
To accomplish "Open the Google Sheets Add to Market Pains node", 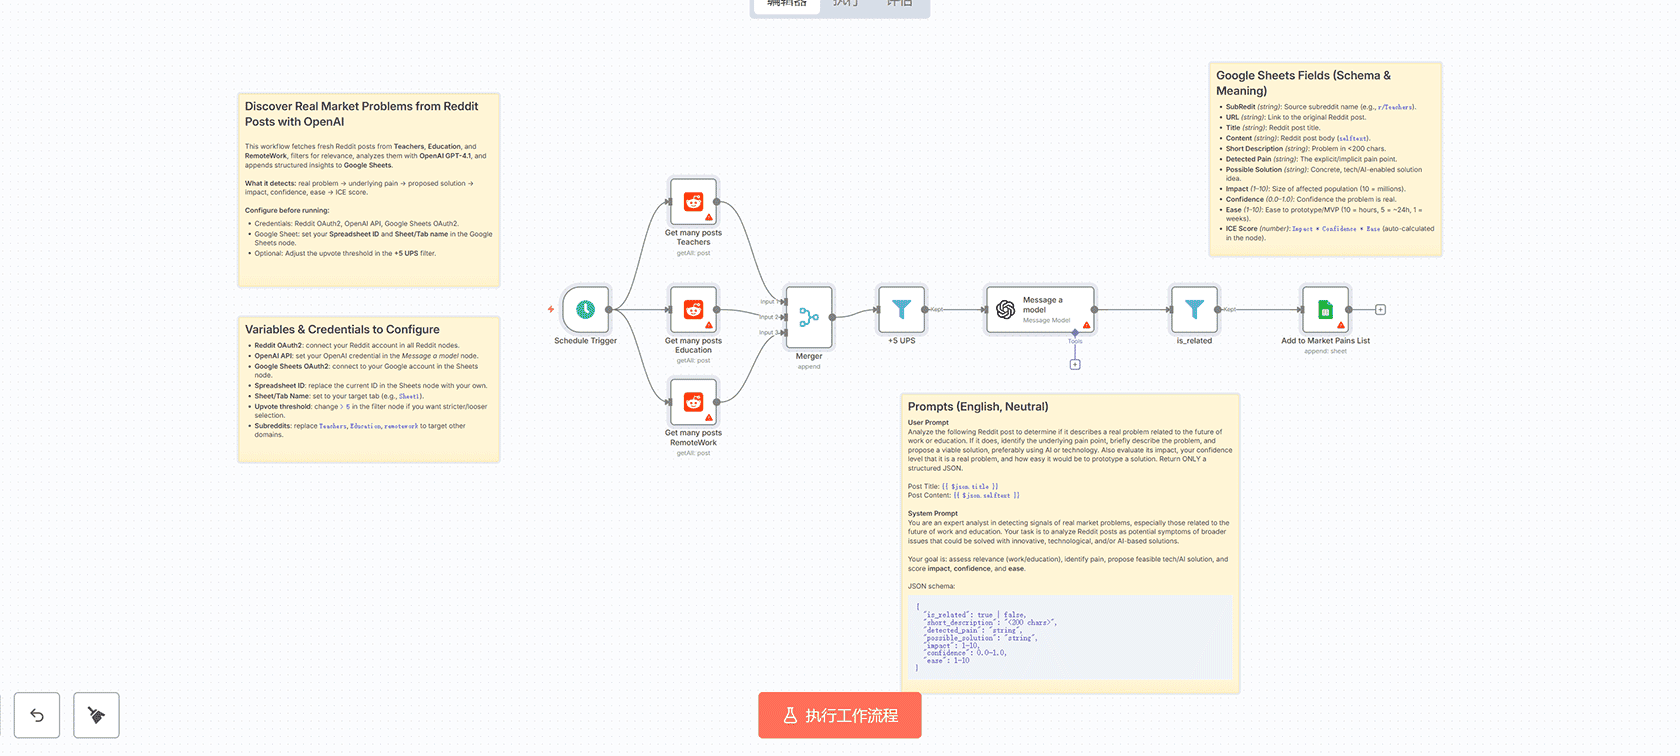I will 1325,310.
